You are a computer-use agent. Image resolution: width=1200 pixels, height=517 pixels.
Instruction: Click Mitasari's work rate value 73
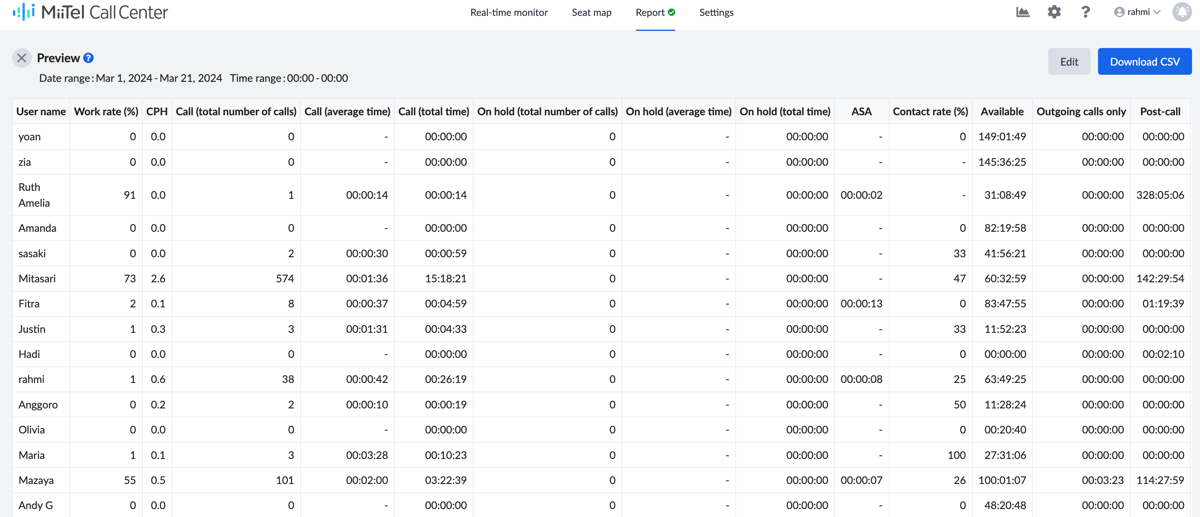[x=130, y=278]
